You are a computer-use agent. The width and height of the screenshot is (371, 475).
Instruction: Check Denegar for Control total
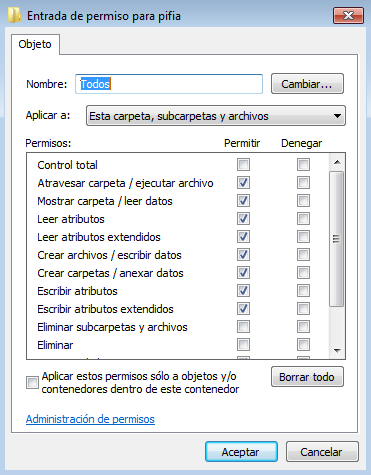coord(303,165)
